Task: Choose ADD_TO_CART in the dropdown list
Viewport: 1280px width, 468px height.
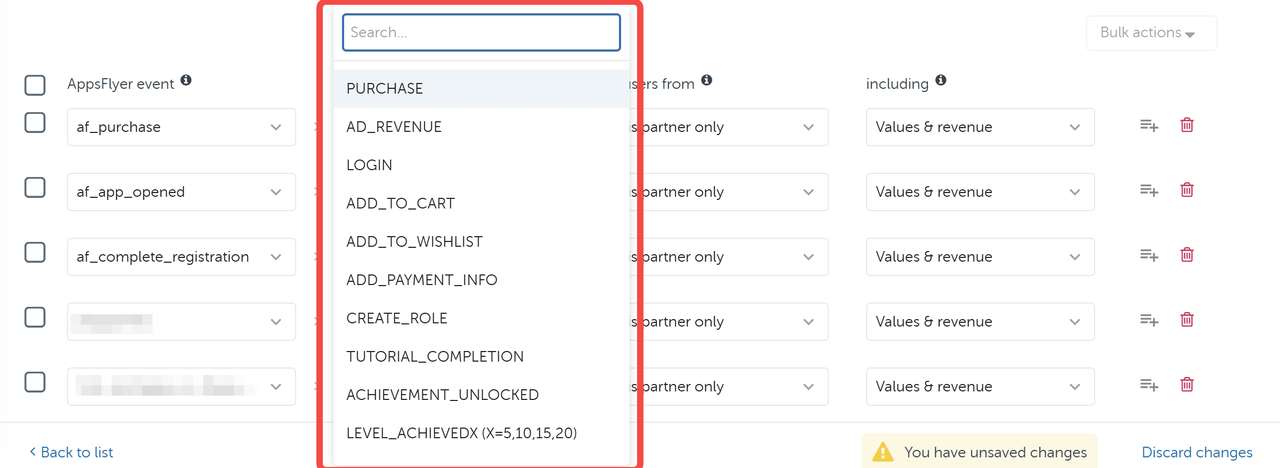Action: click(400, 203)
